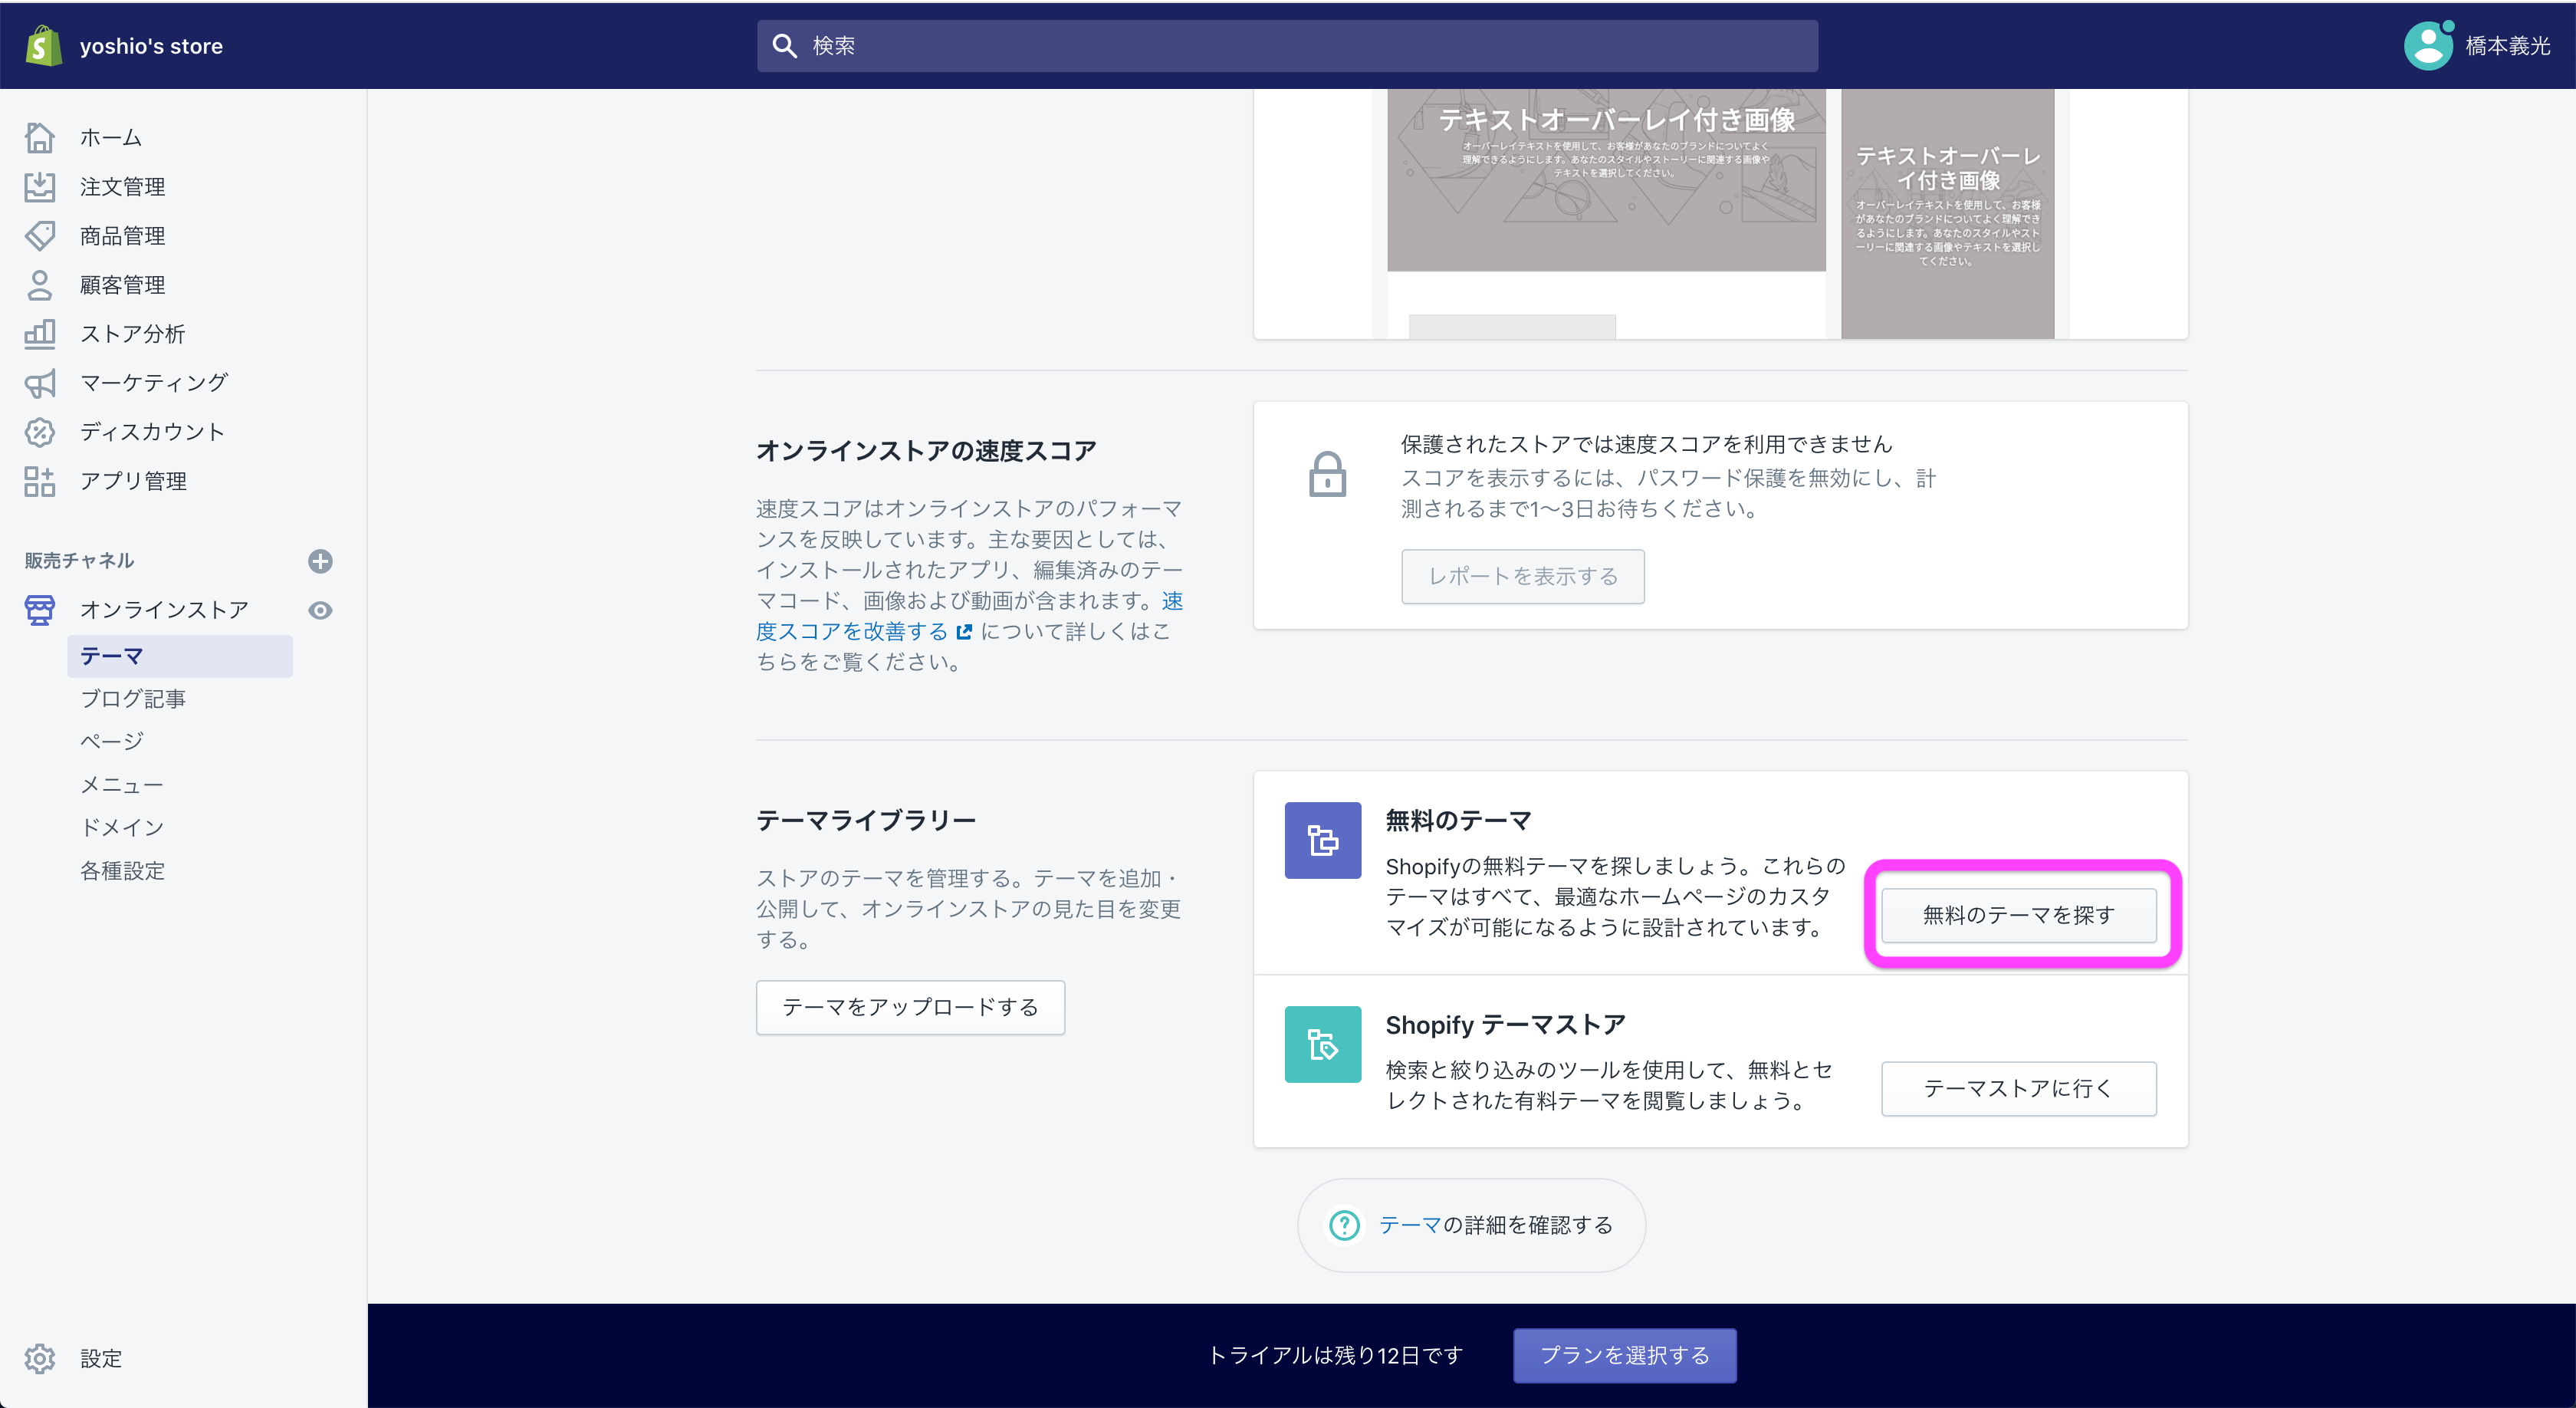Add a sales channel via the plus button
Viewport: 2576px width, 1408px height.
[320, 560]
